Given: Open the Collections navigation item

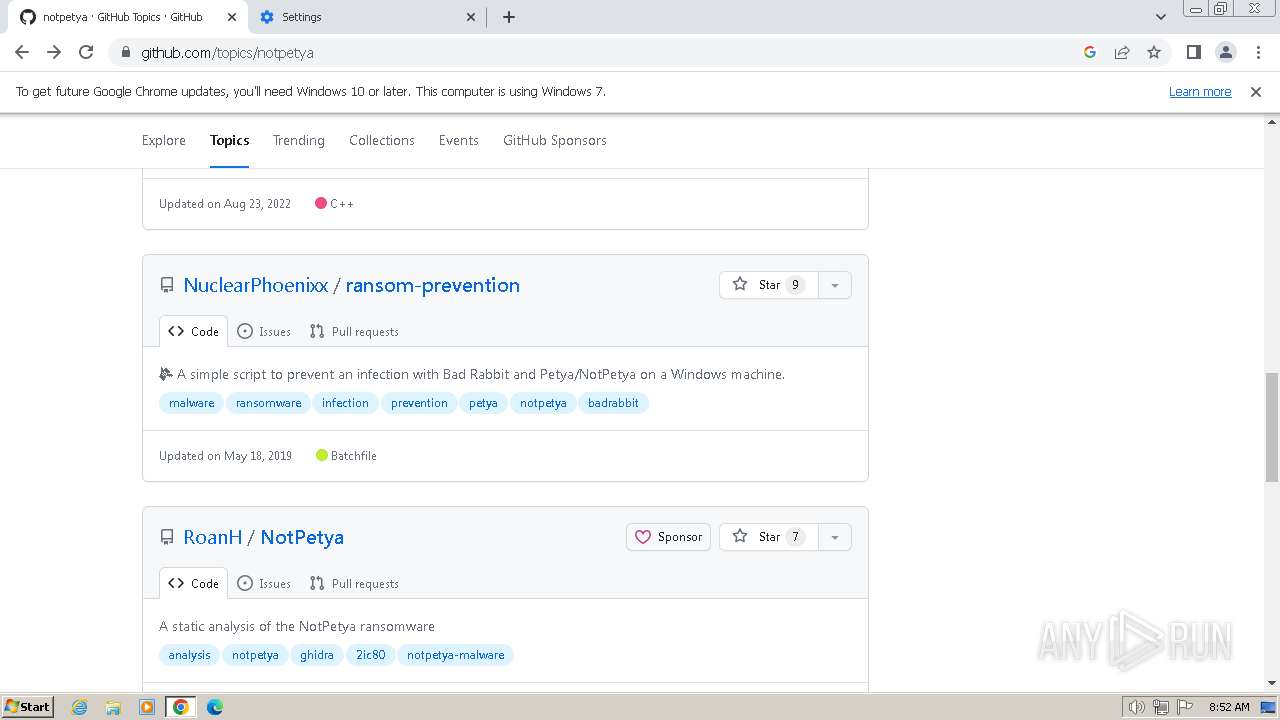Looking at the screenshot, I should click(382, 140).
